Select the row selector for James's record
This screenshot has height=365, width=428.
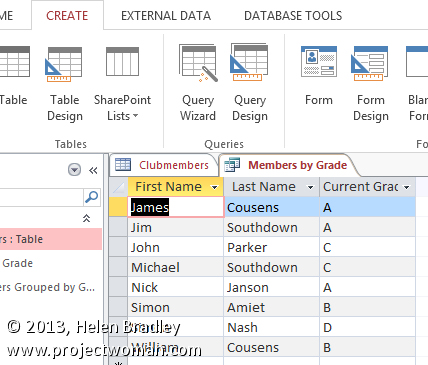click(118, 207)
